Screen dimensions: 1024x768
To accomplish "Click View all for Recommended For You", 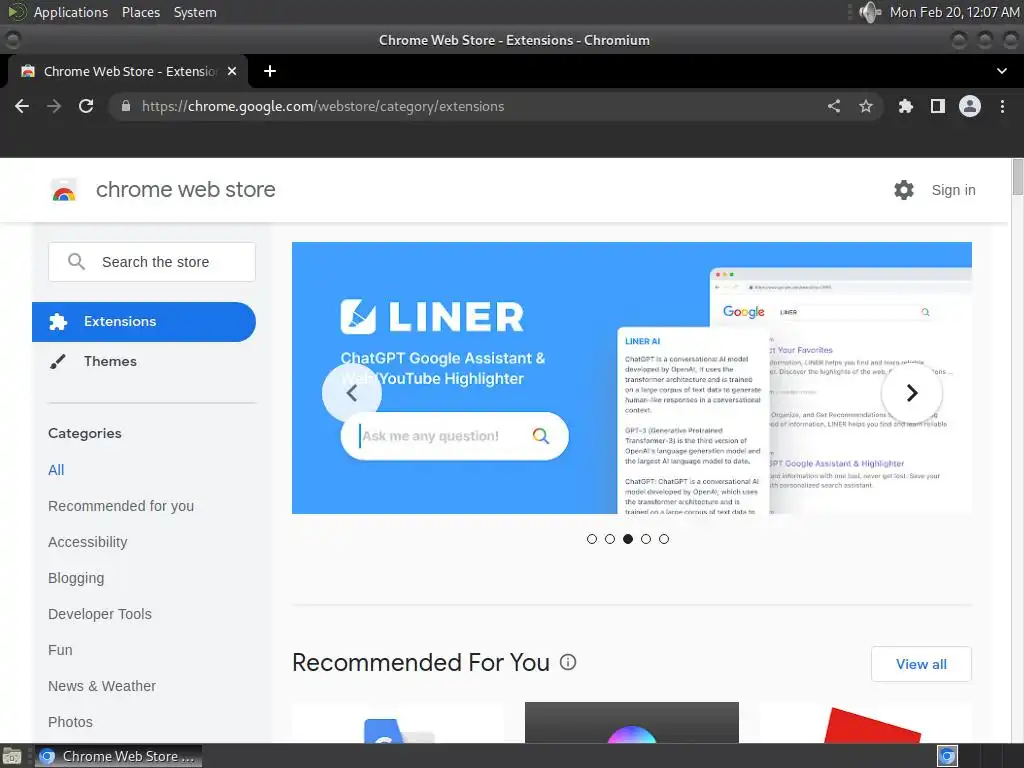I will point(921,664).
